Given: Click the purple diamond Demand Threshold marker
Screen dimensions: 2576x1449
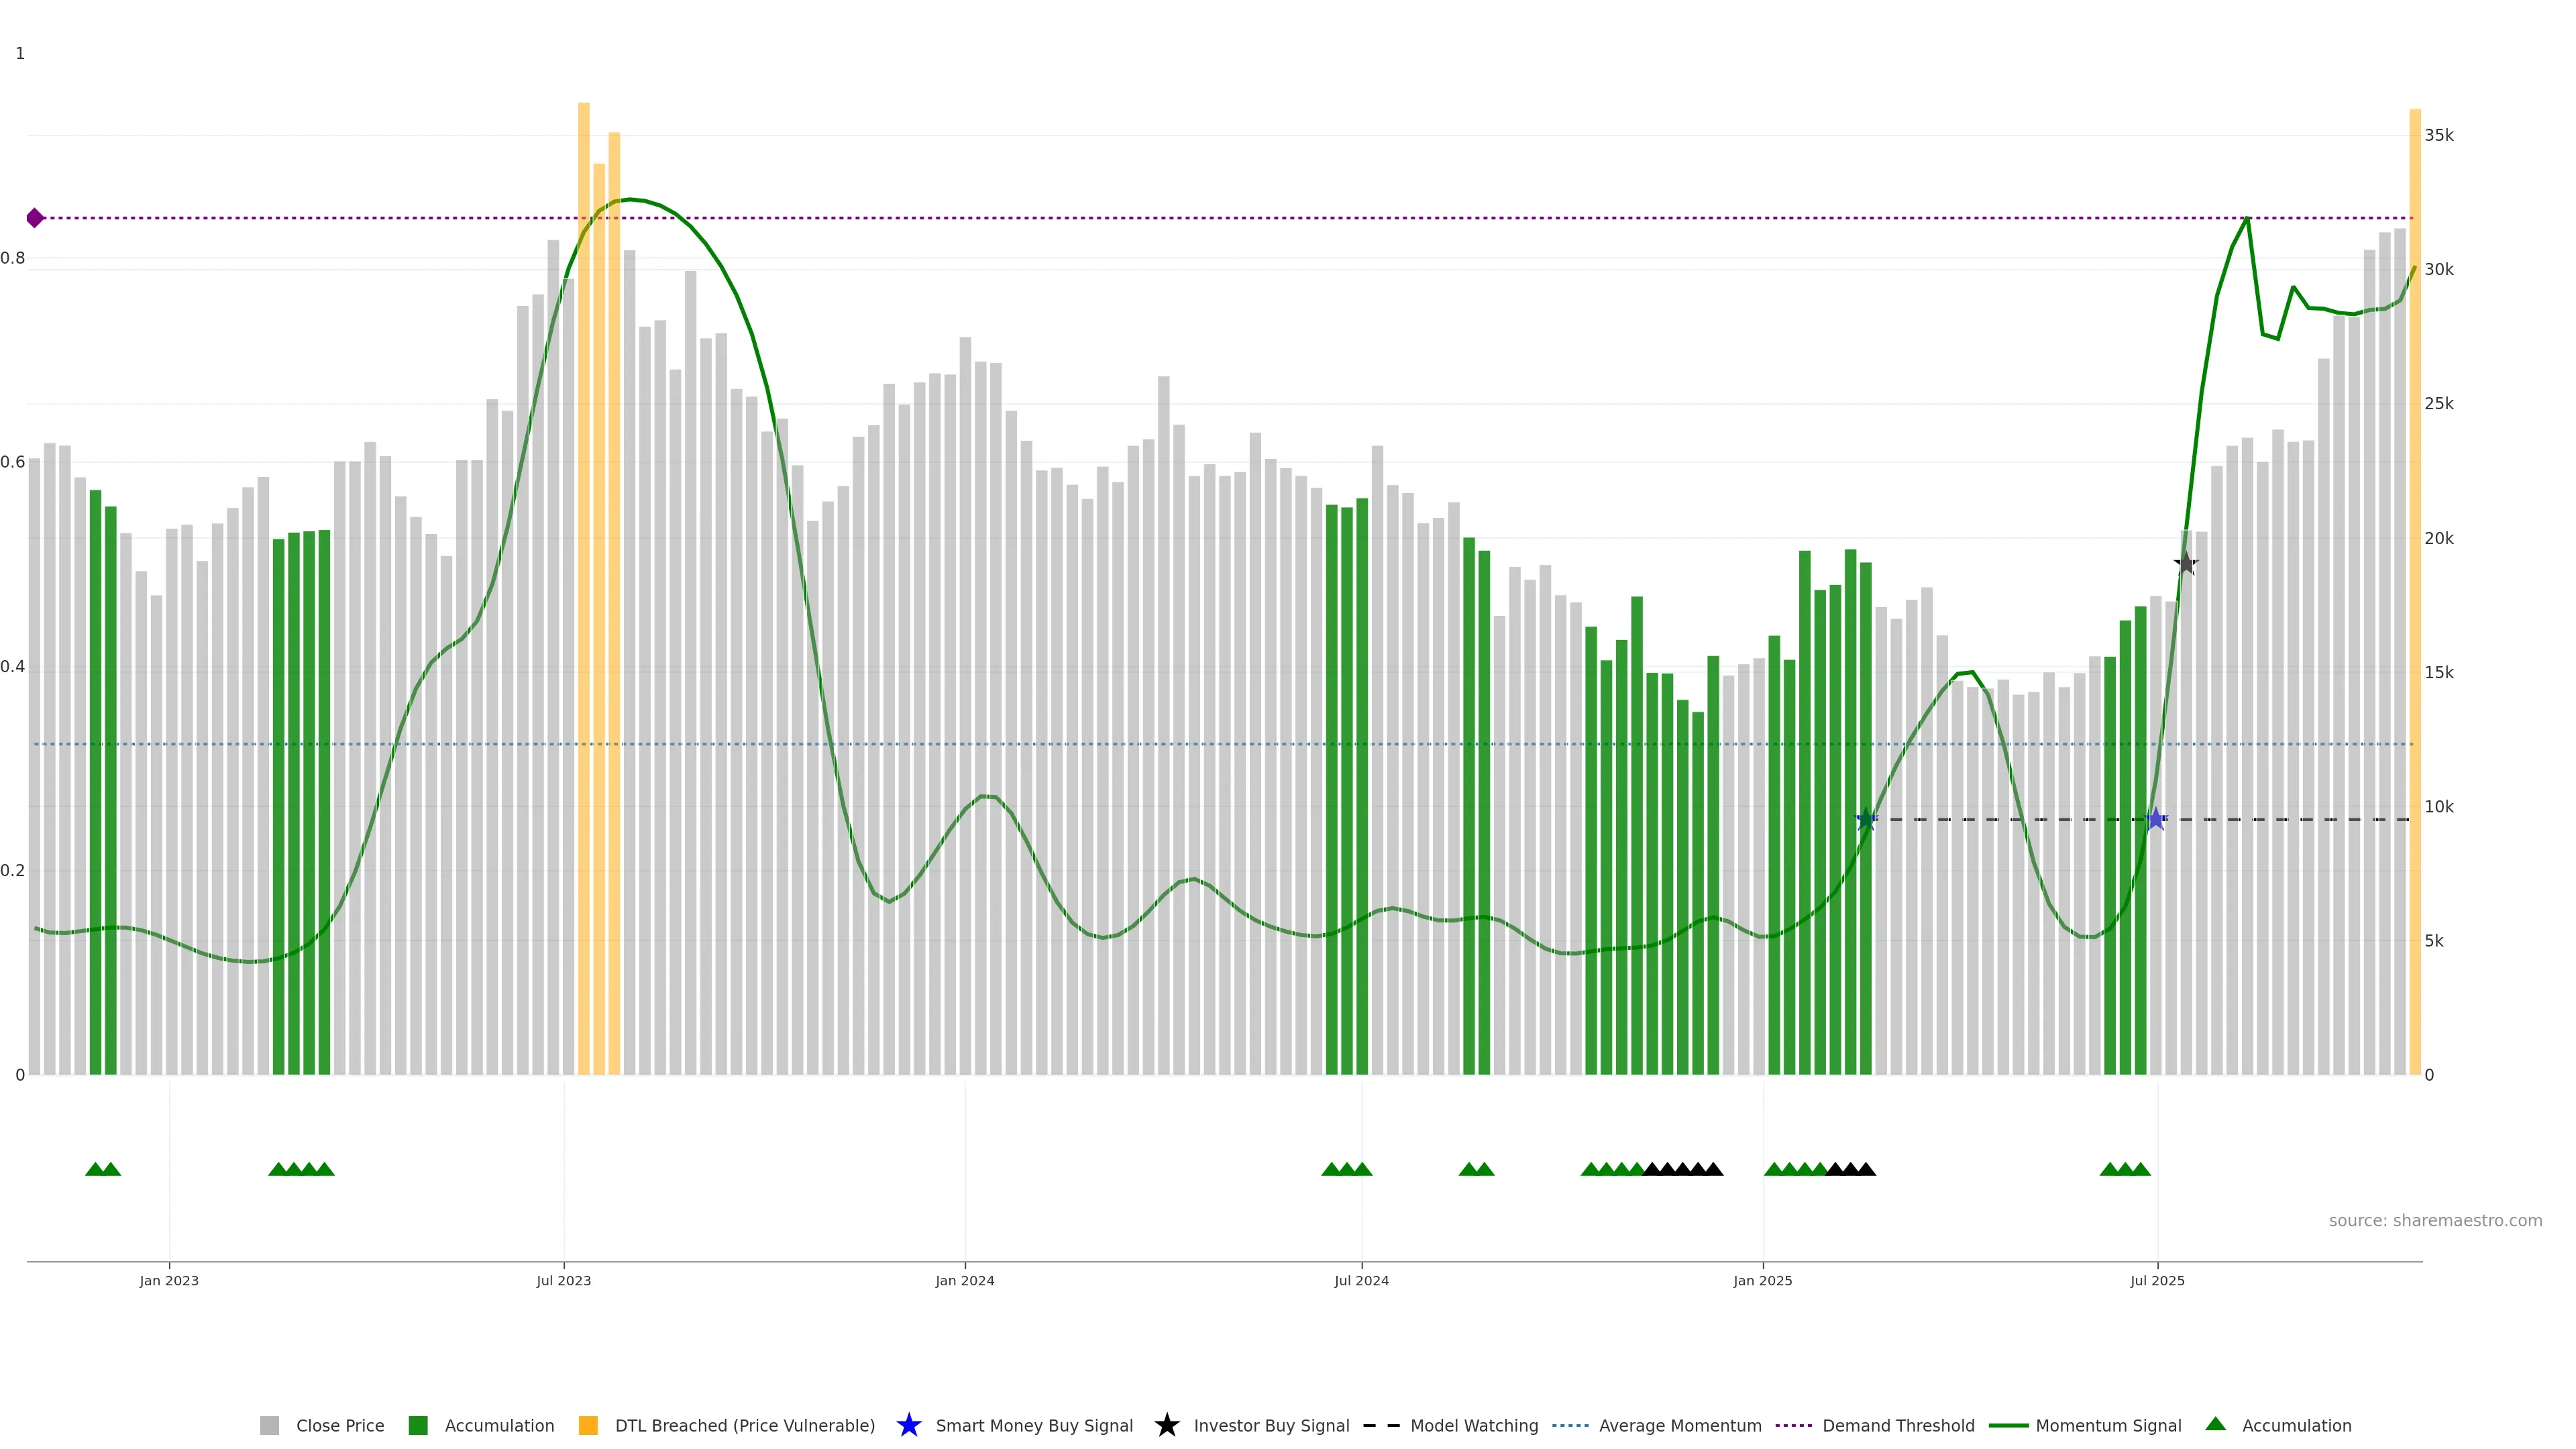Looking at the screenshot, I should (35, 218).
